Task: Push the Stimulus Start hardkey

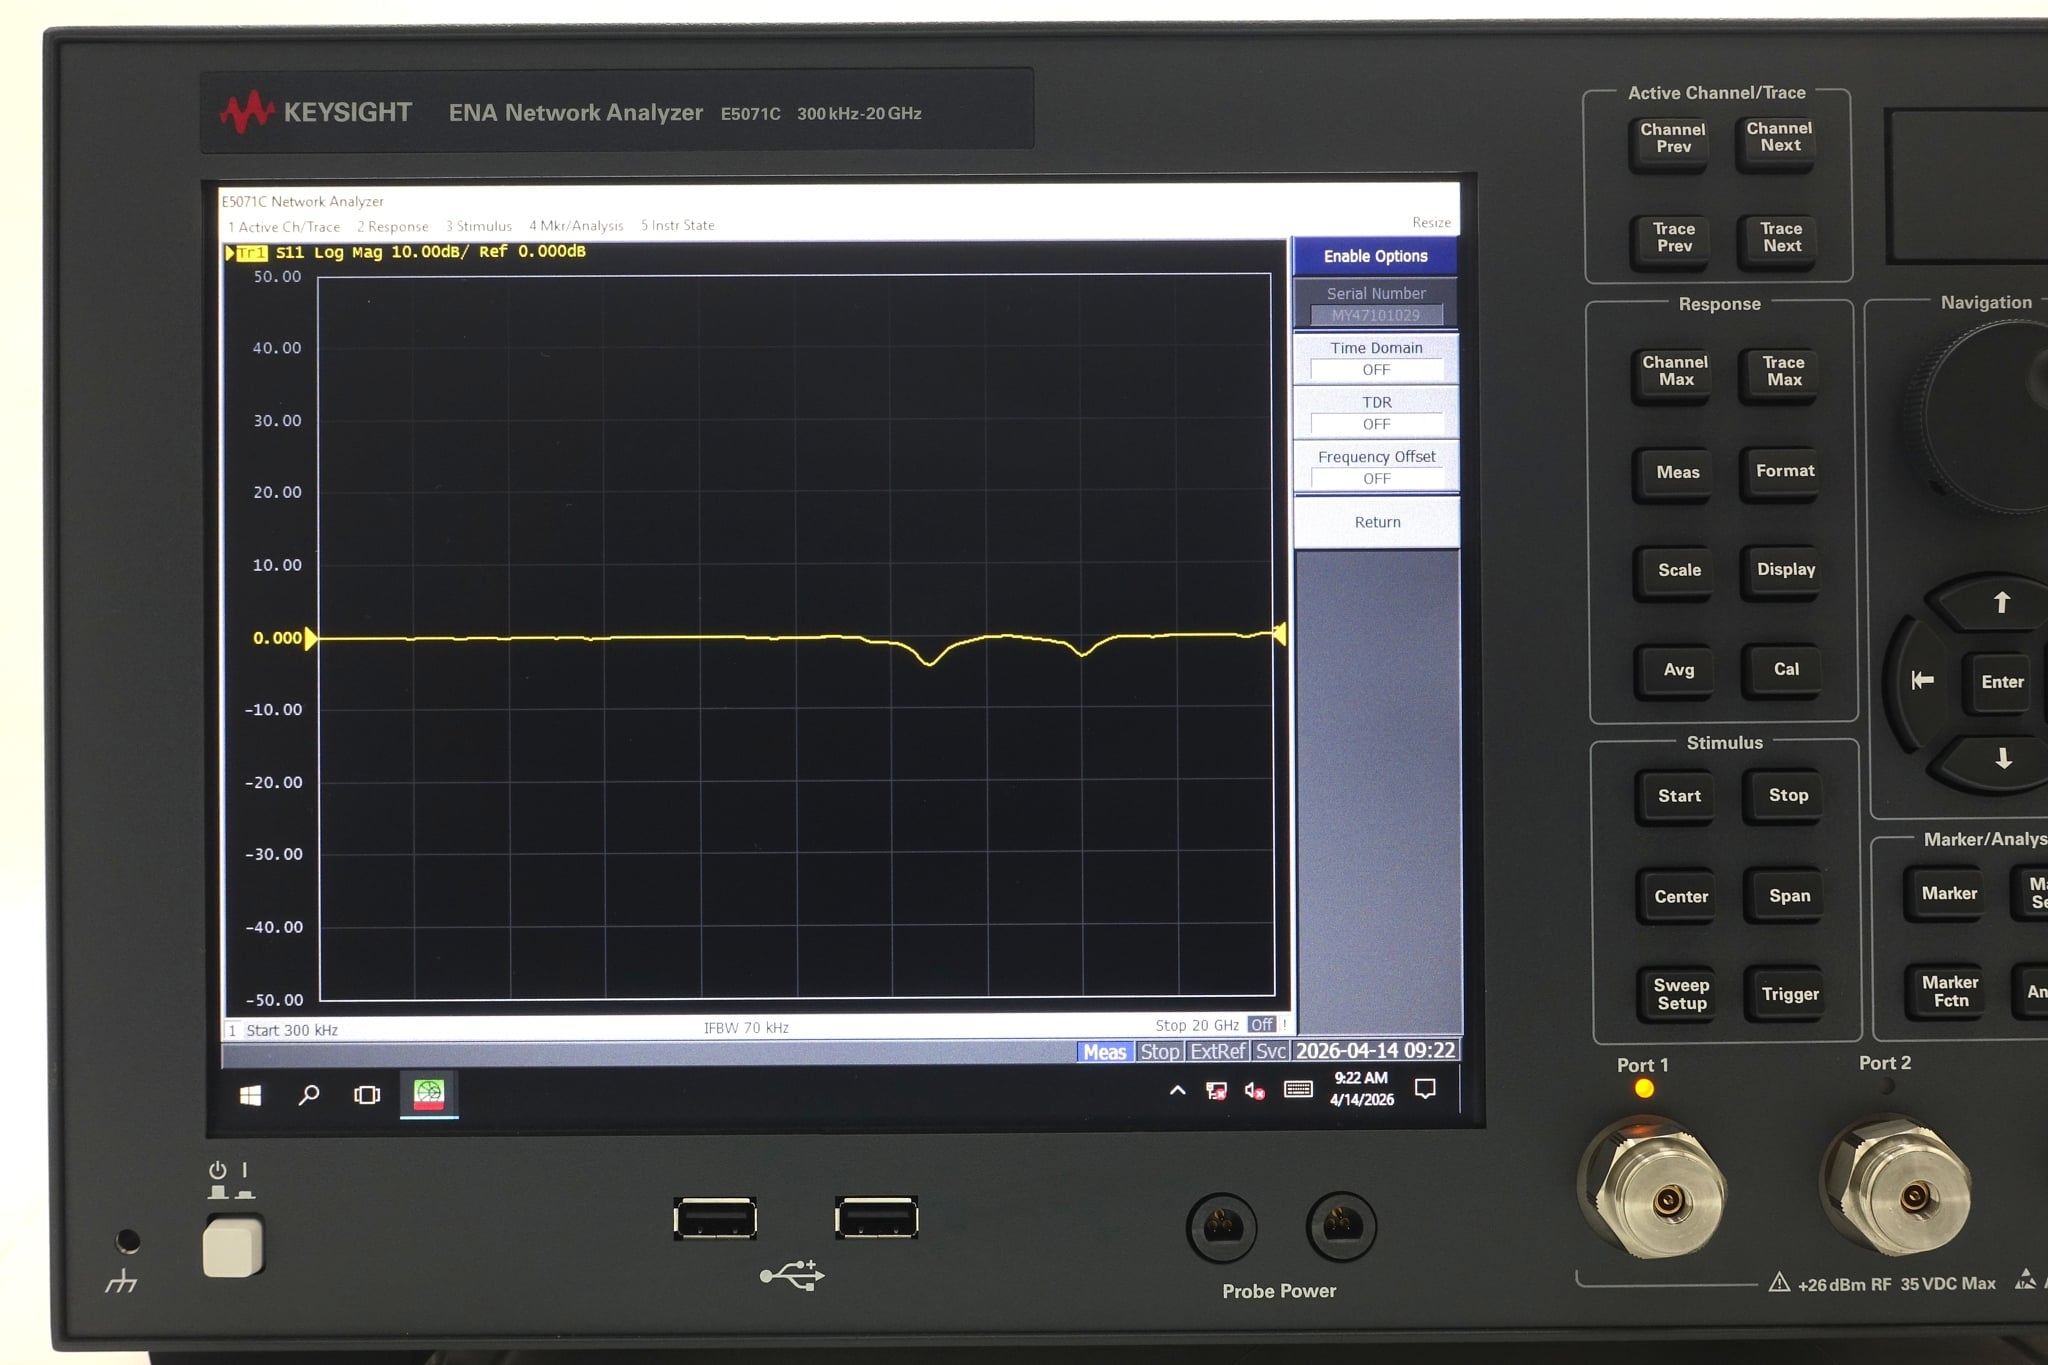Action: (x=1679, y=796)
